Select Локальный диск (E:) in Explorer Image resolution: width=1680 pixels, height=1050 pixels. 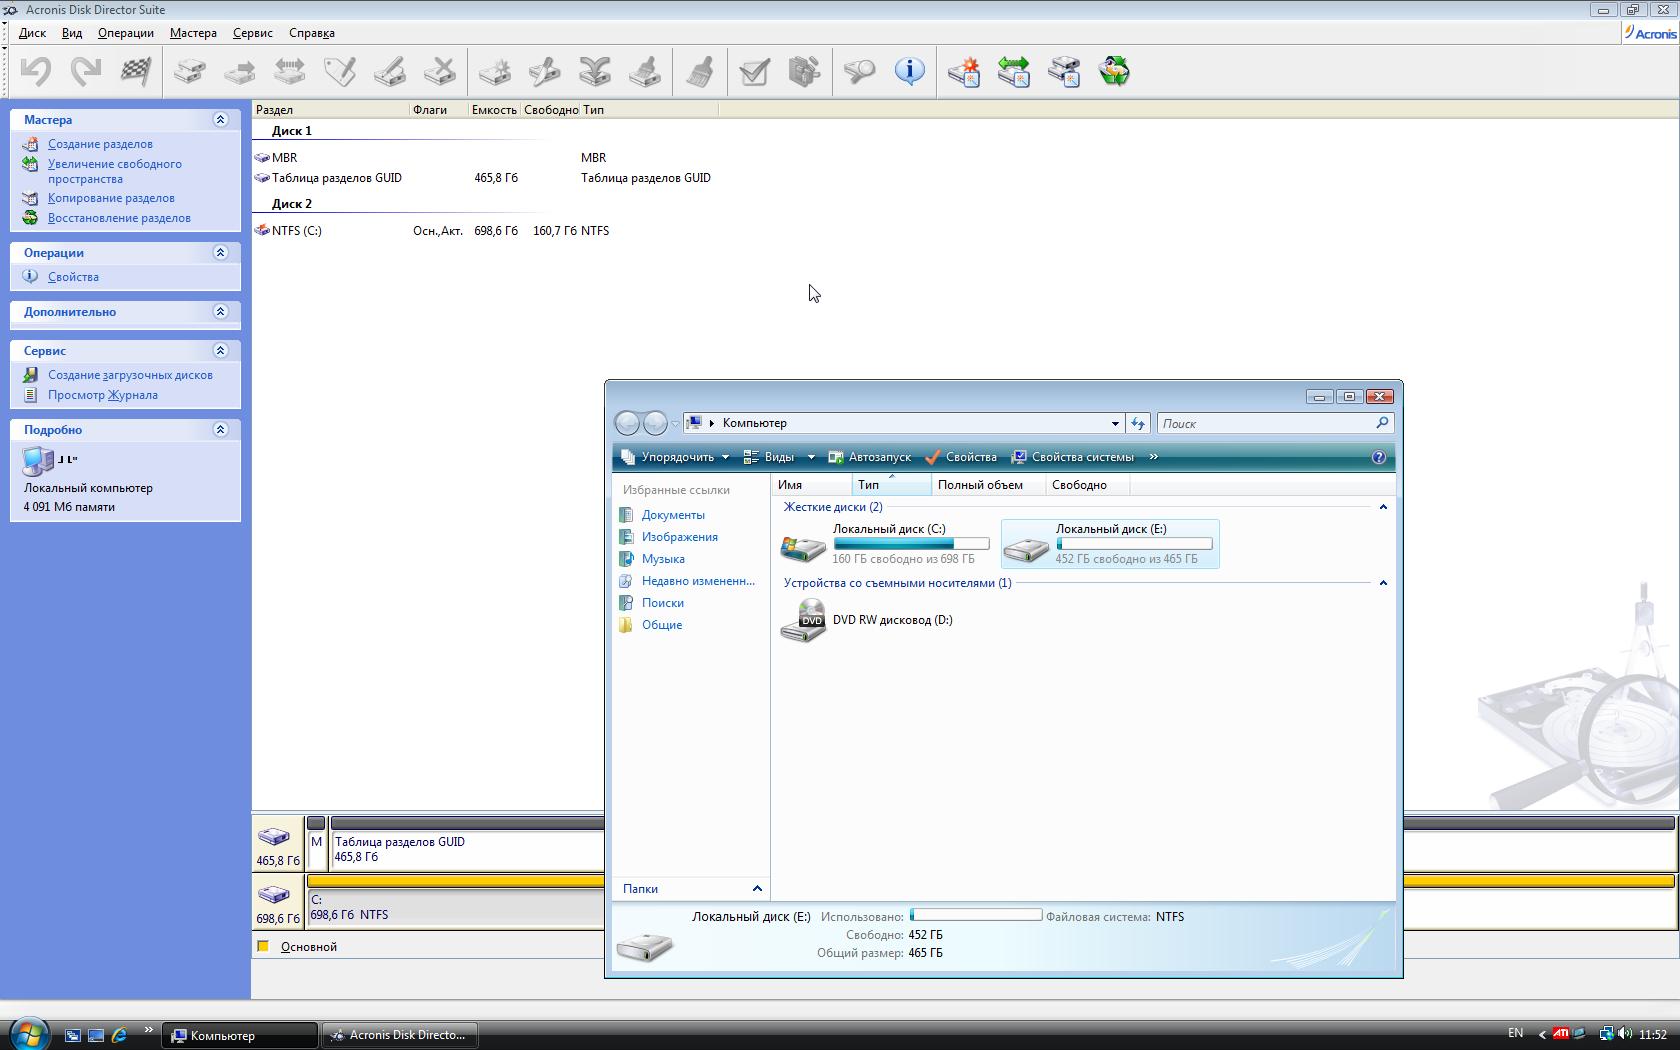(1110, 544)
